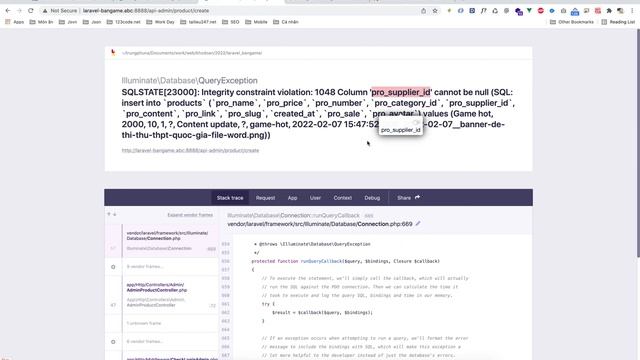
Task: Click the highlighted 'pro_supplier_id' in error message
Action: 401,92
